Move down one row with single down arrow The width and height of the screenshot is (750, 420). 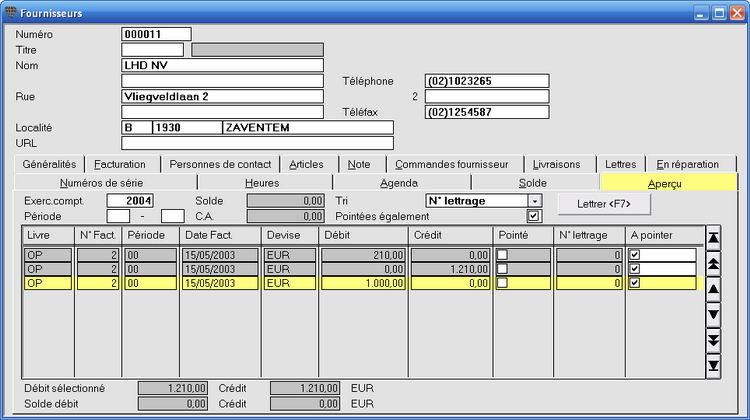point(713,315)
